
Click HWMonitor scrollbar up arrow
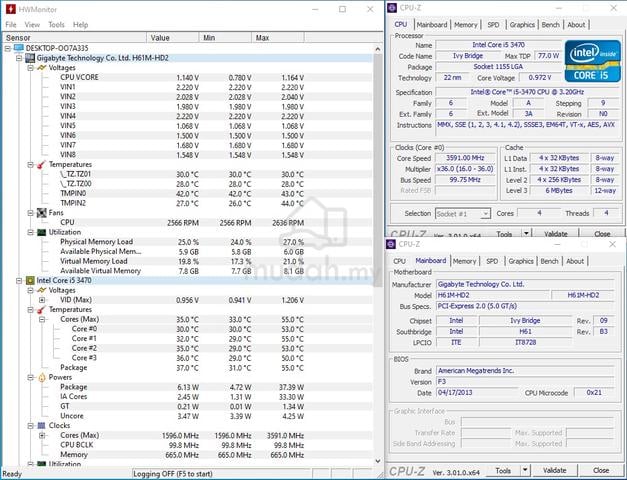click(378, 49)
